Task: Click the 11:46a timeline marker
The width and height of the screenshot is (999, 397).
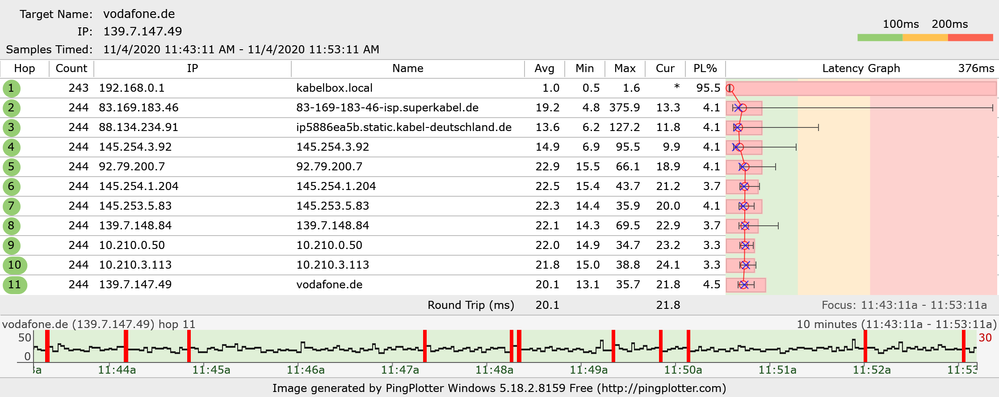Action: (x=306, y=370)
